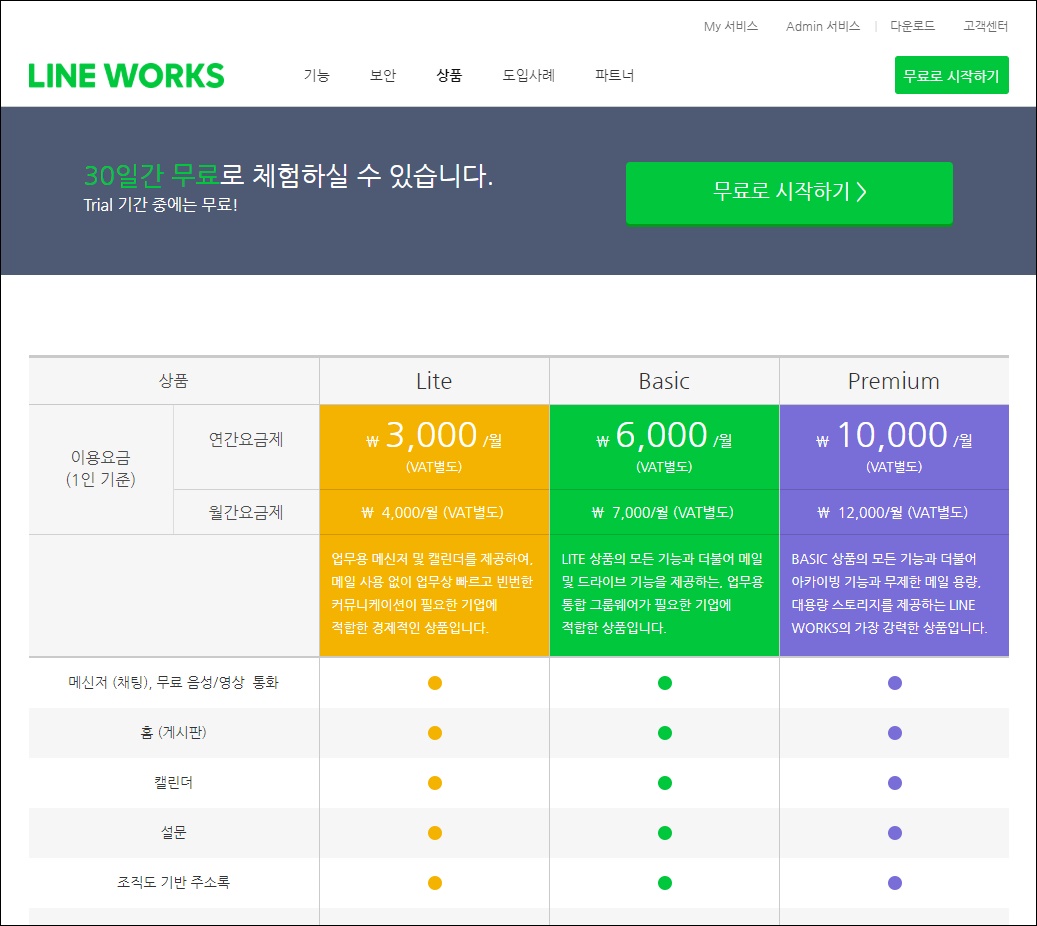The height and width of the screenshot is (926, 1037).
Task: Click the Basic green dot for 설문 row
Action: [665, 833]
